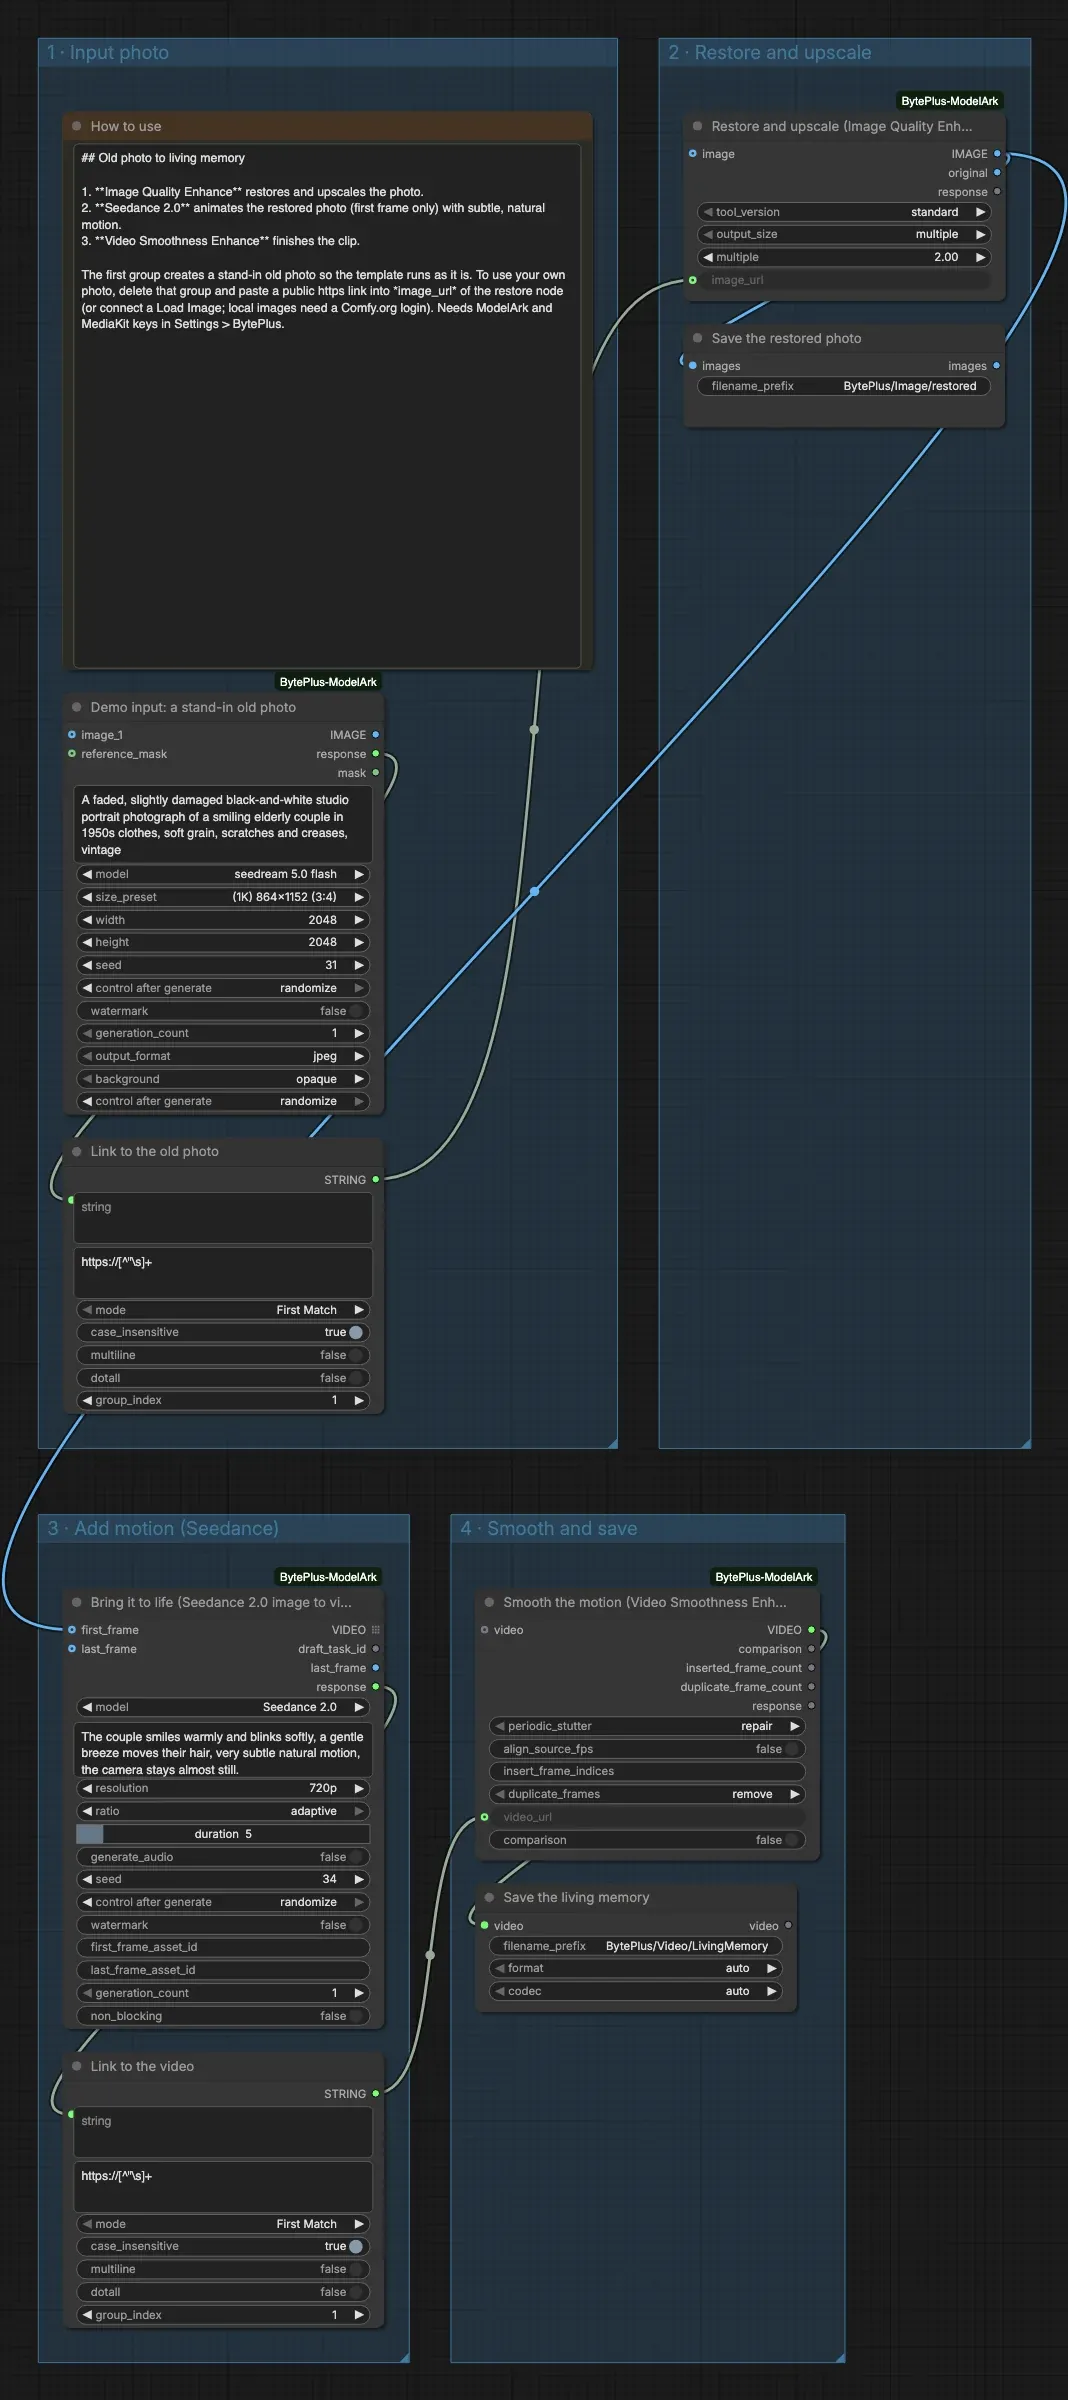Image resolution: width=1068 pixels, height=2400 pixels.
Task: Decrease the width value on Demo input node
Action: tap(87, 920)
